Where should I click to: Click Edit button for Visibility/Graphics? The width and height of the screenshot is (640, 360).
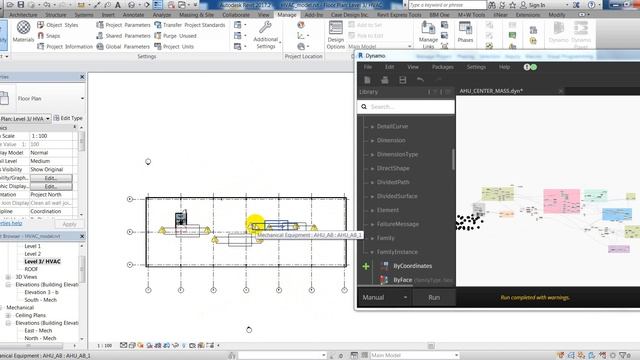point(51,178)
